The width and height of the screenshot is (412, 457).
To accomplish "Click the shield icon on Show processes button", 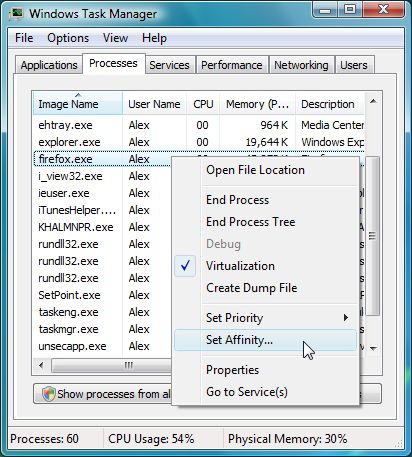I will click(x=49, y=394).
